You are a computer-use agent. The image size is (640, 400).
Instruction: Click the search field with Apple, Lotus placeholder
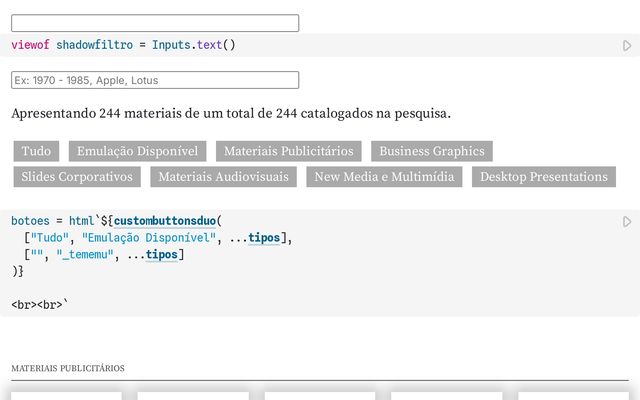(x=155, y=80)
